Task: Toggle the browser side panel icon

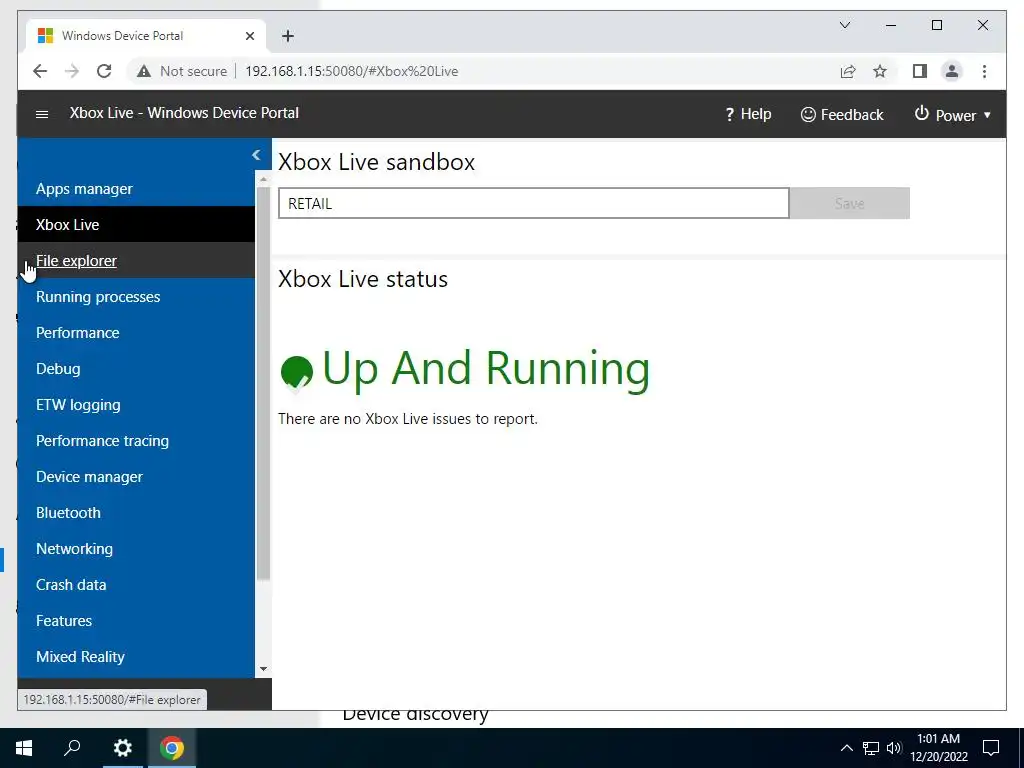Action: 920,71
